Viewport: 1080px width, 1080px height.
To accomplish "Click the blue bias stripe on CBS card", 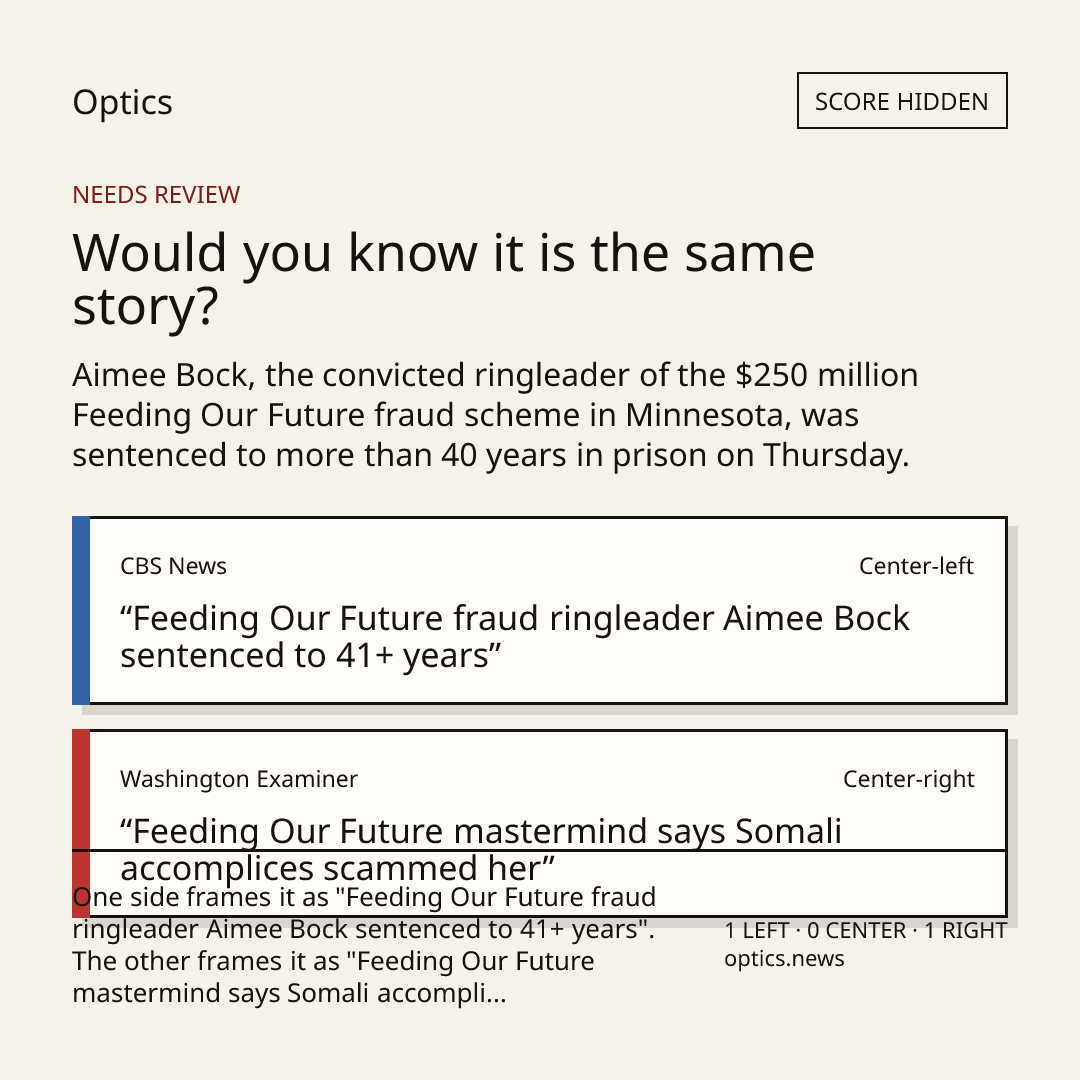I will pos(81,610).
